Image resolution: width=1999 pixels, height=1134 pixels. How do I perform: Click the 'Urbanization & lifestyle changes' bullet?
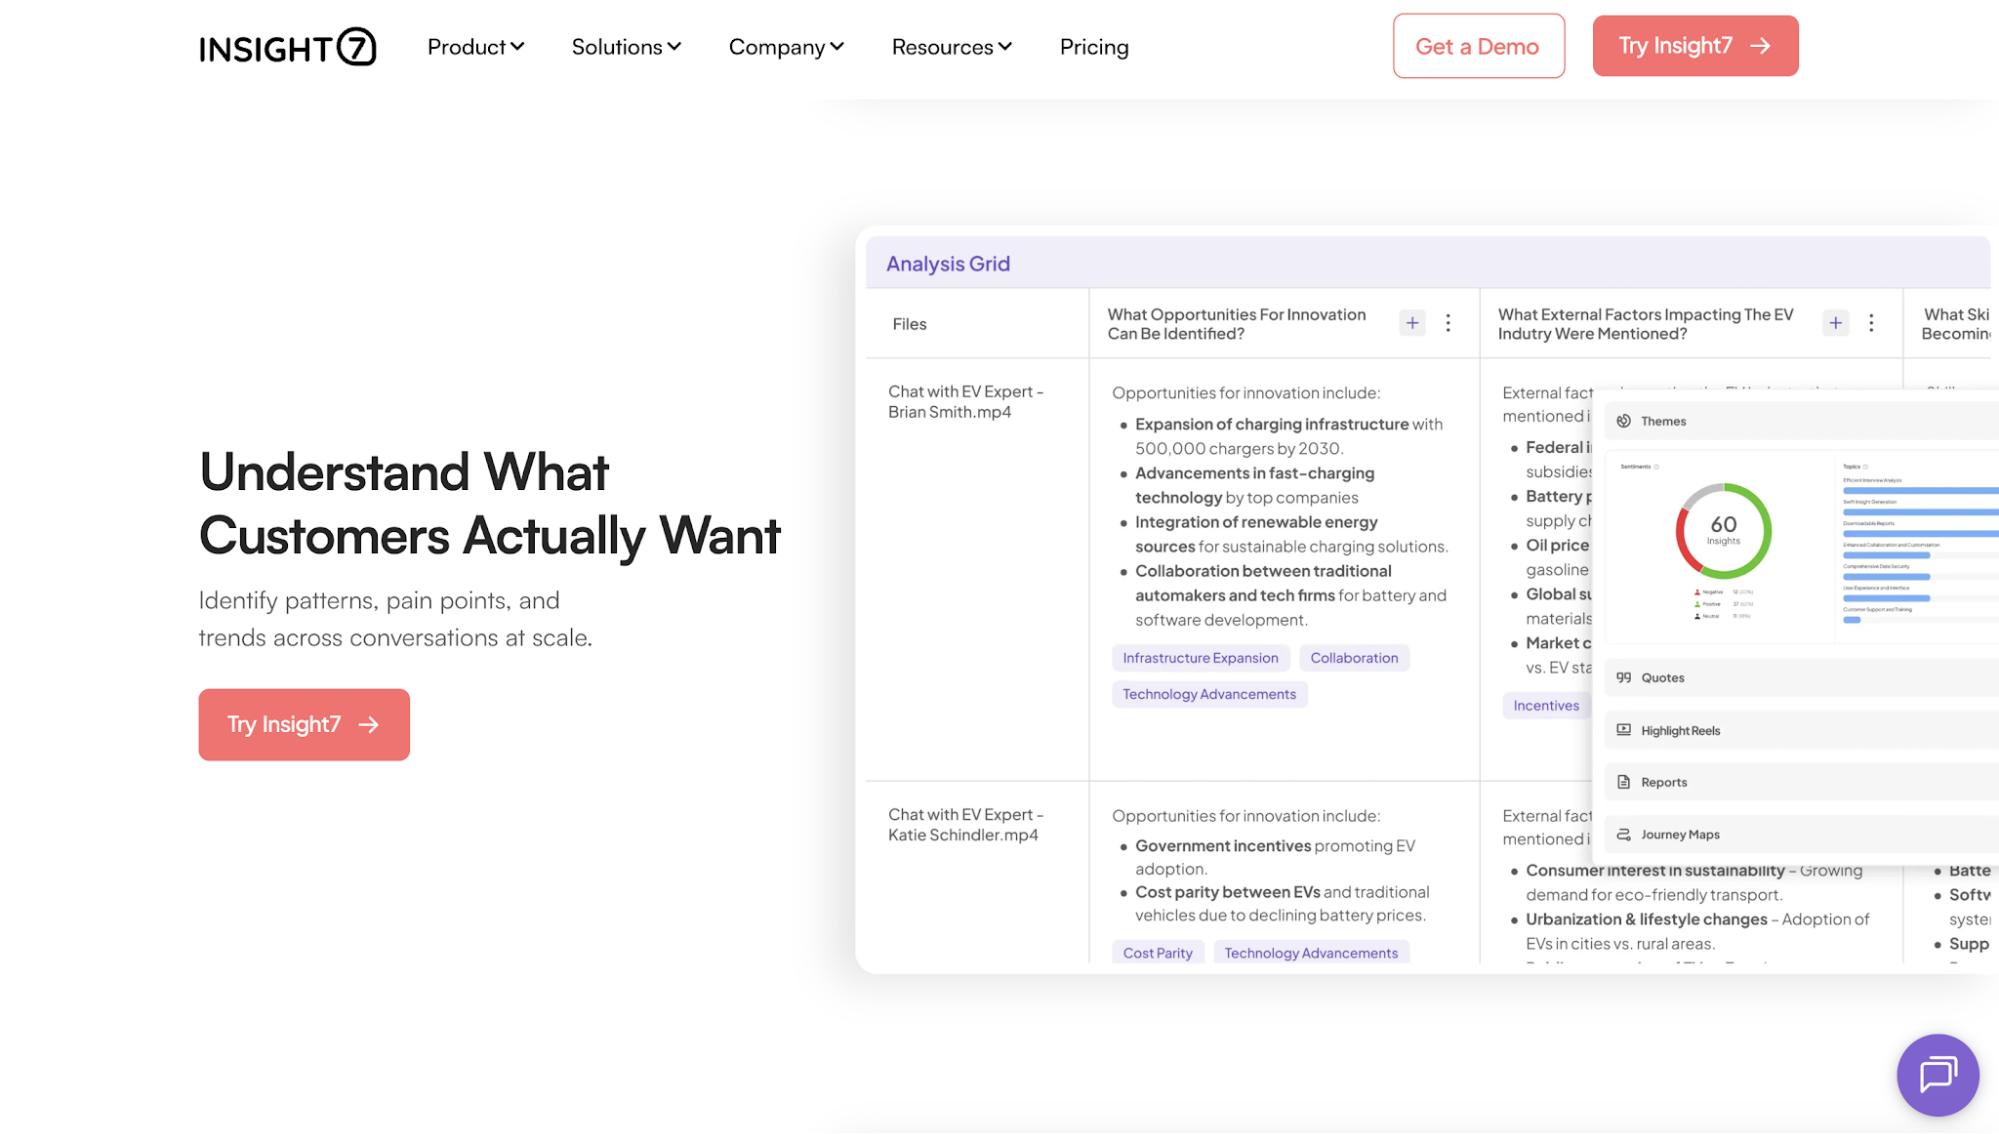(x=1697, y=931)
